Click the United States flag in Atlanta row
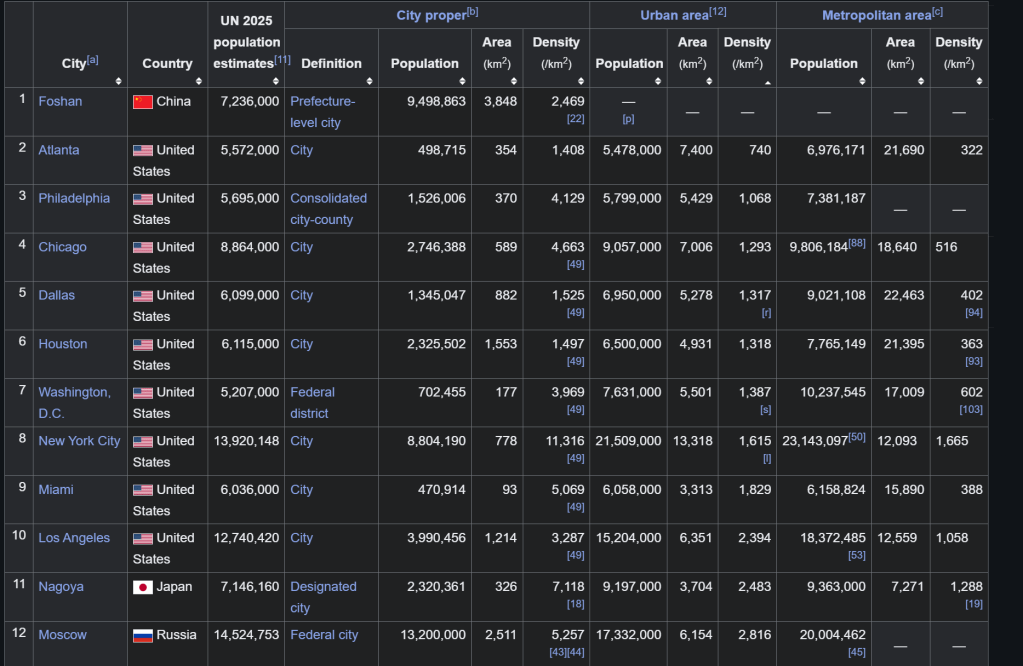The width and height of the screenshot is (1023, 666). point(142,151)
